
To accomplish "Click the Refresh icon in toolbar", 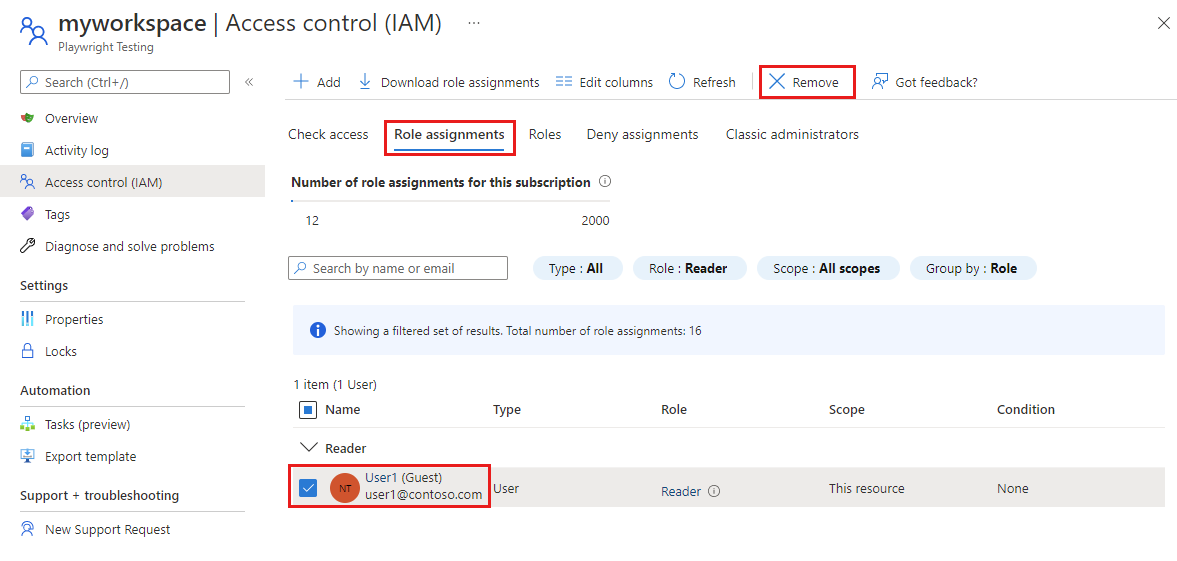I will click(677, 82).
